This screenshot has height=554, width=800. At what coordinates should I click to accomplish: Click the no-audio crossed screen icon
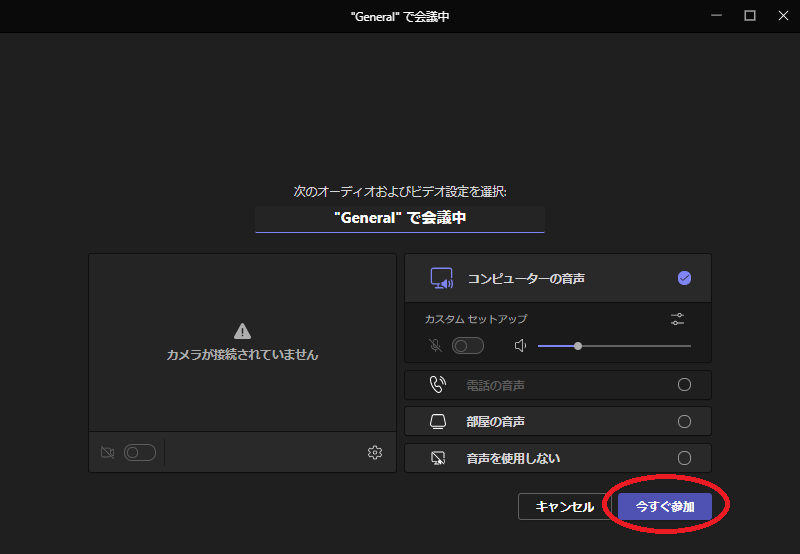[438, 458]
